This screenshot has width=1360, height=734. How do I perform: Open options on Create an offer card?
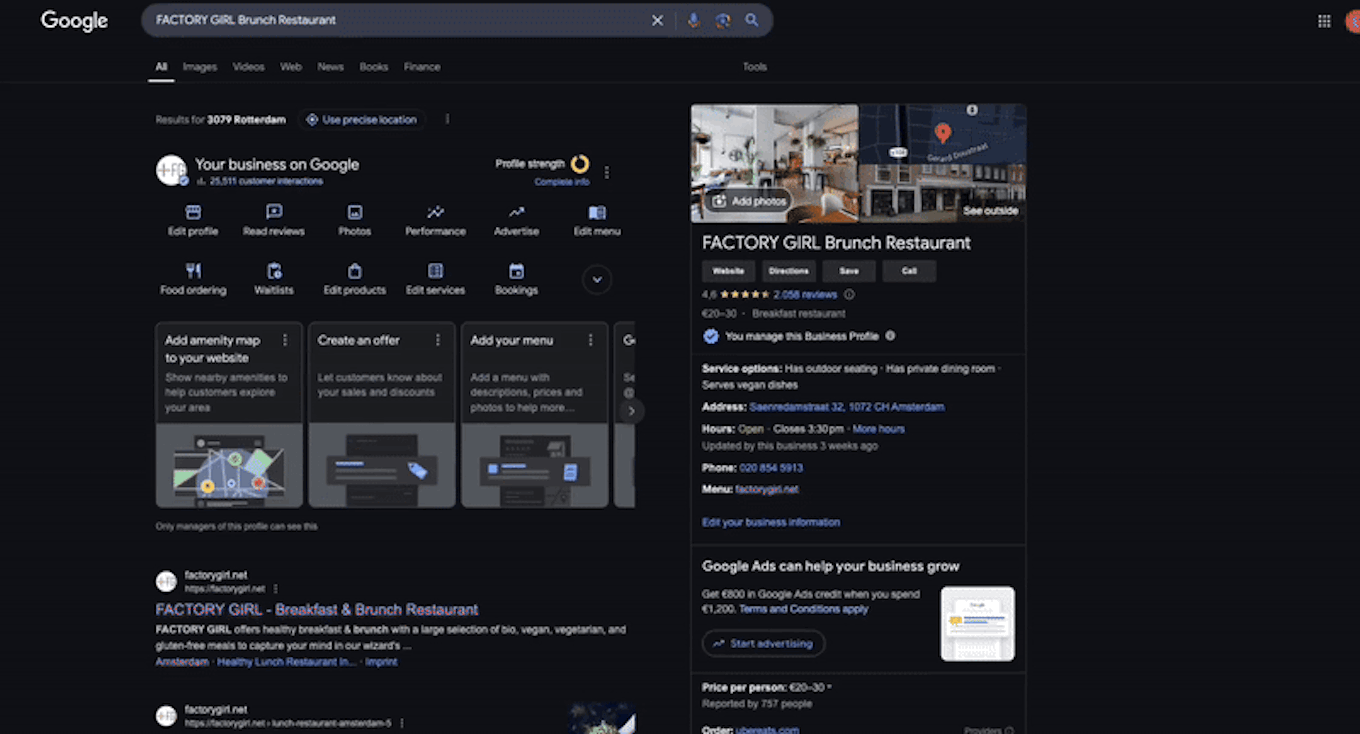tap(438, 340)
